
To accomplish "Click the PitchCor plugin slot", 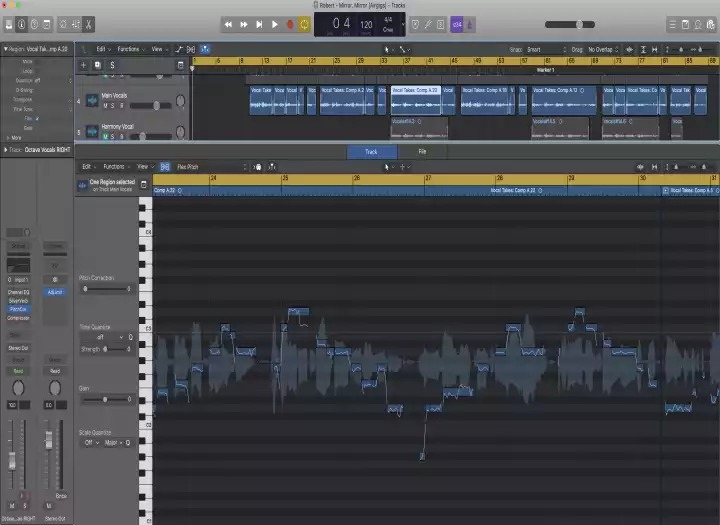I will click(x=18, y=309).
